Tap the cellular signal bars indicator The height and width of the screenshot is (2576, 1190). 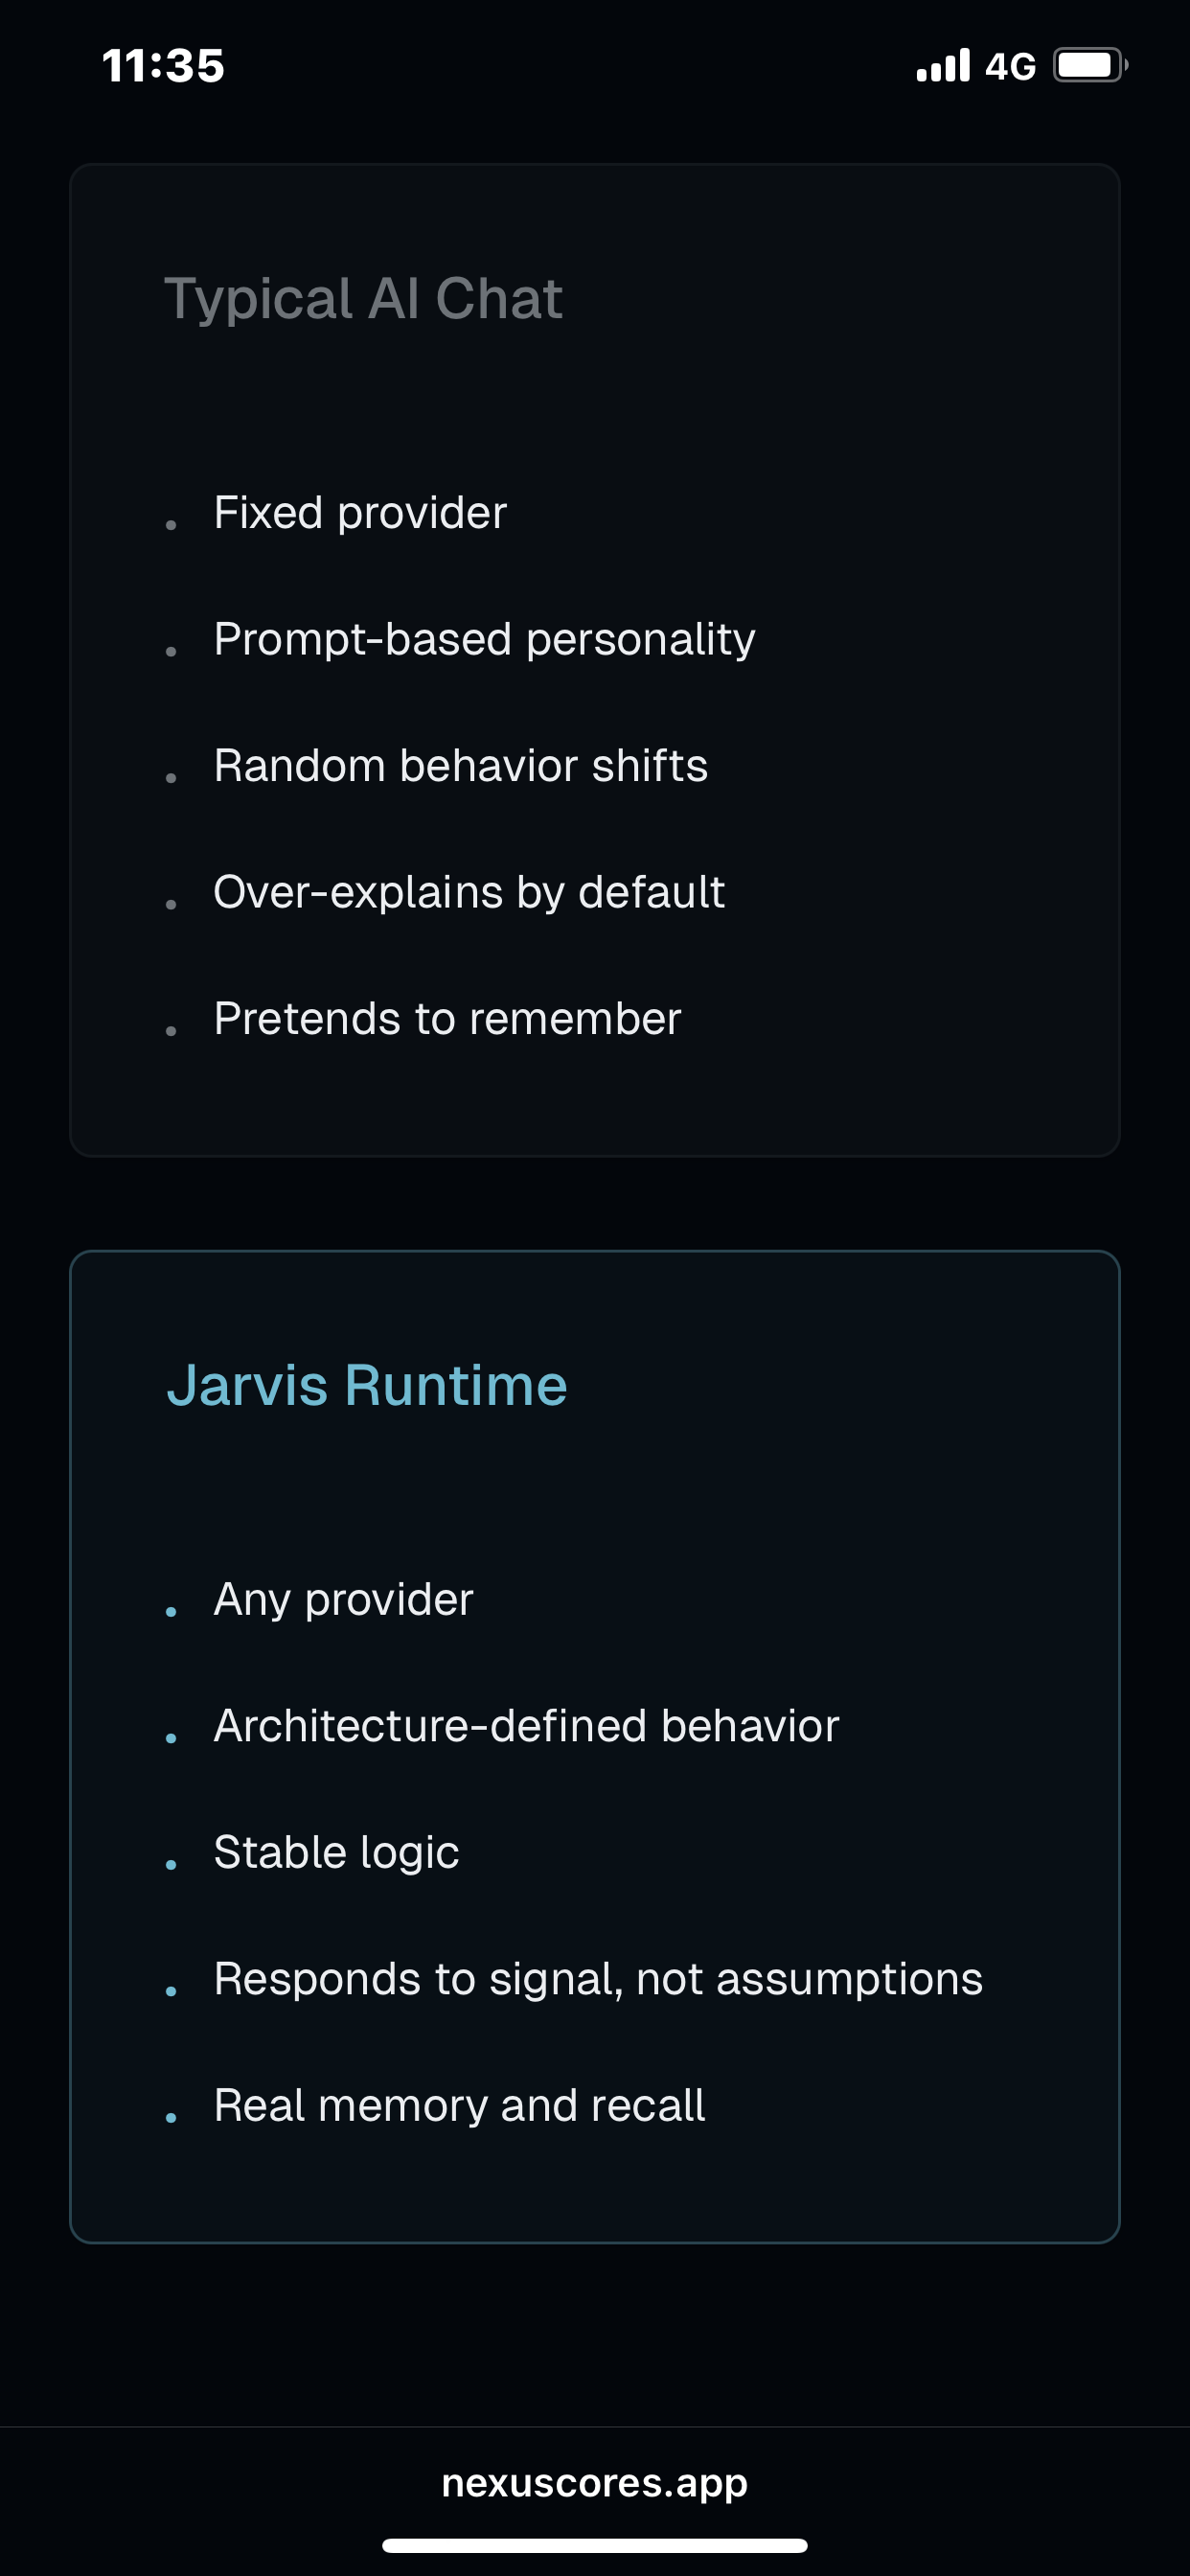pos(941,65)
